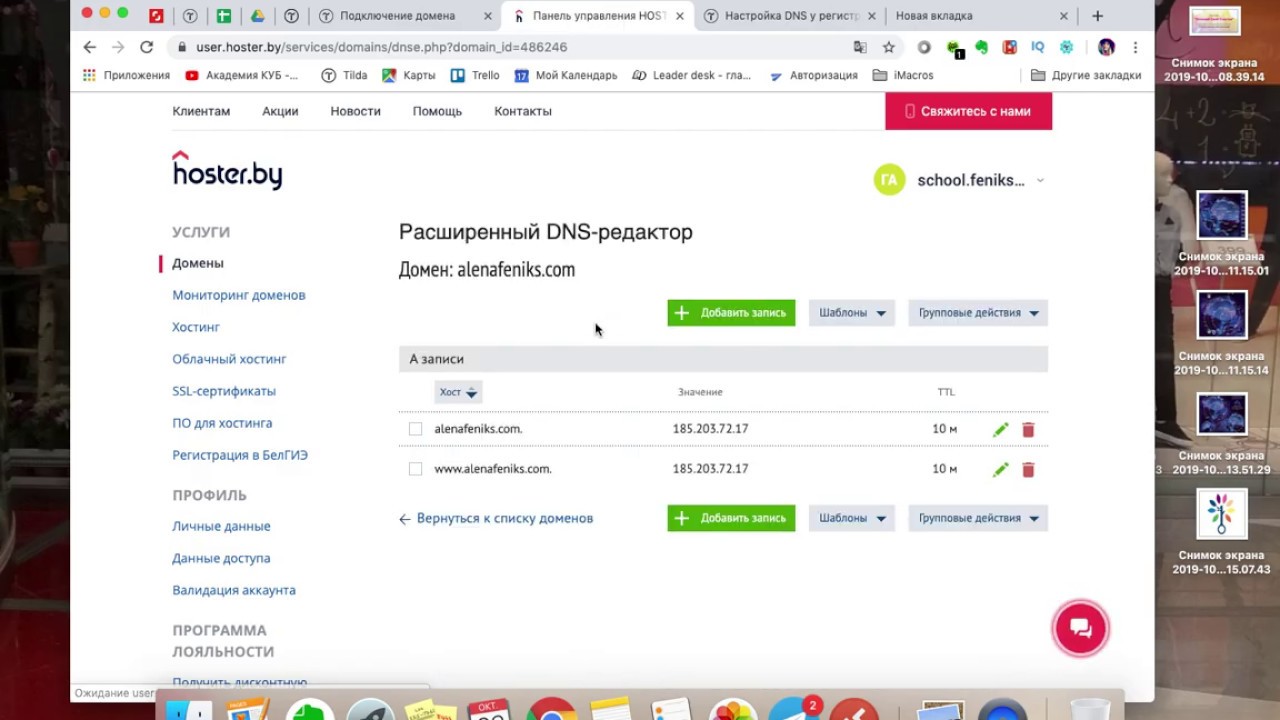This screenshot has height=720, width=1280.
Task: Expand the school.feniks account menu arrow
Action: pos(1040,181)
